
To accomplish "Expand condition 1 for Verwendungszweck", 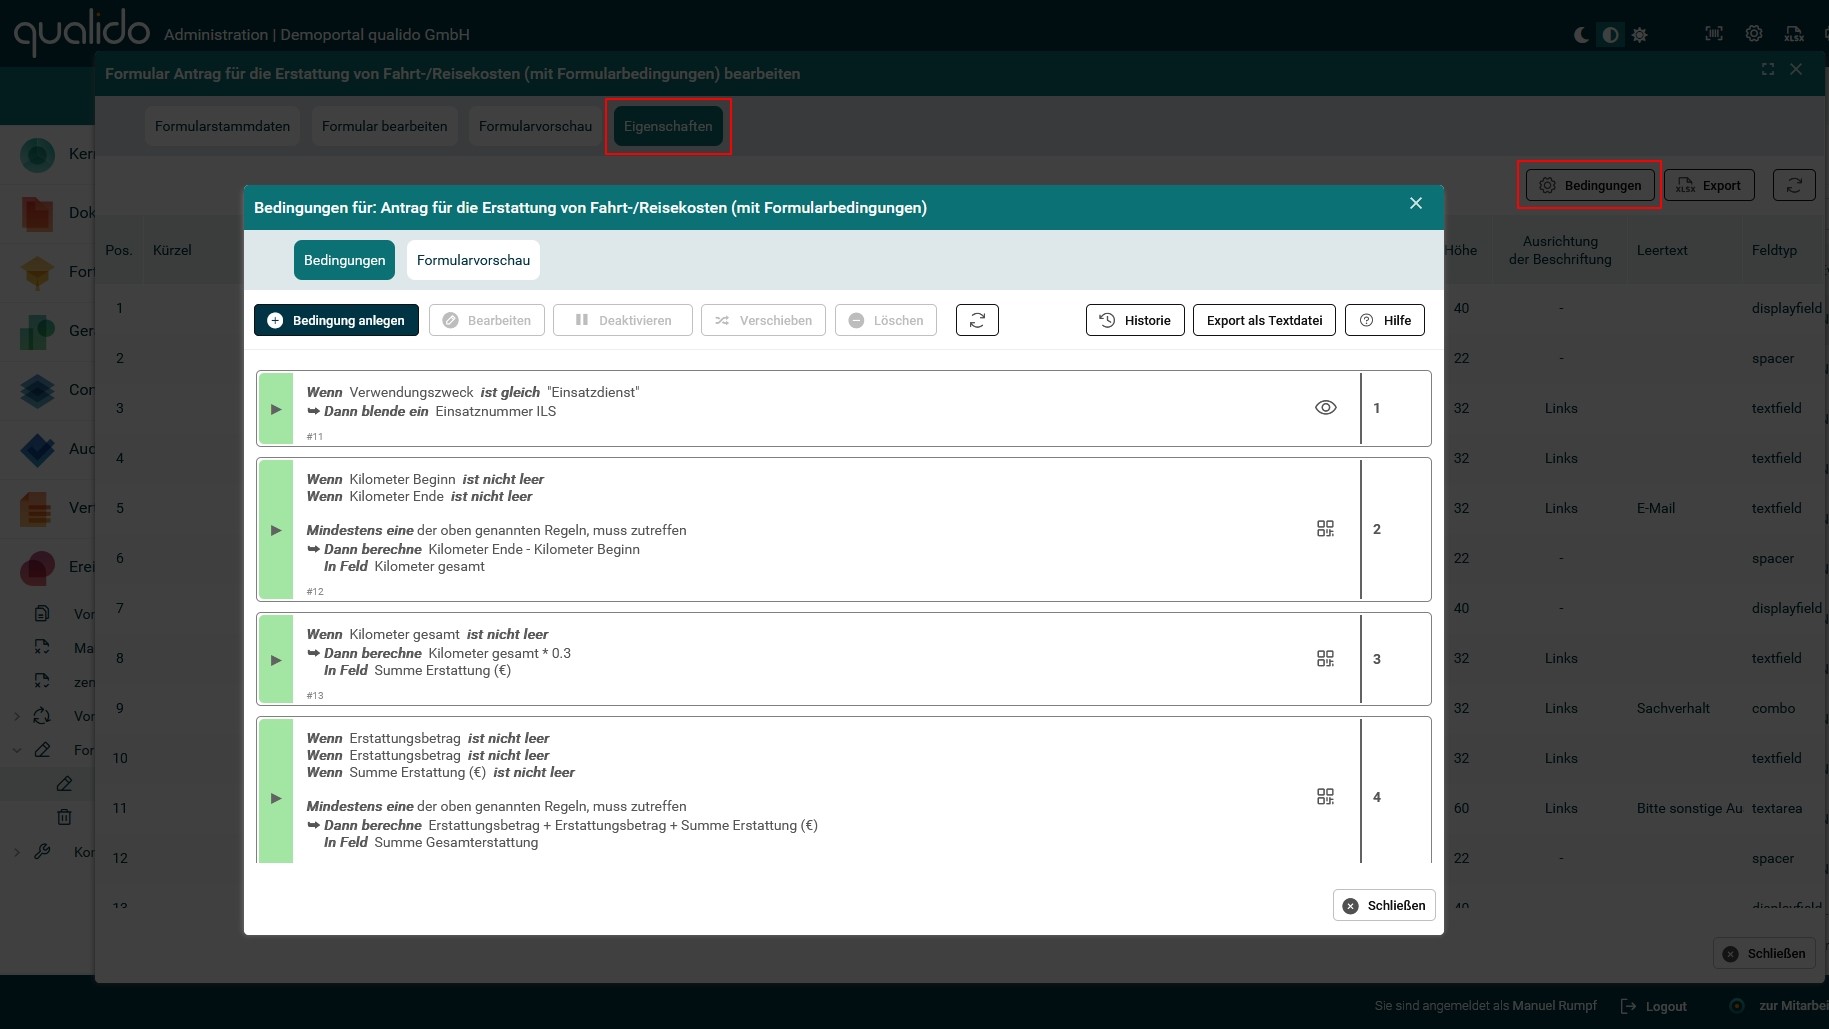I will [x=276, y=409].
